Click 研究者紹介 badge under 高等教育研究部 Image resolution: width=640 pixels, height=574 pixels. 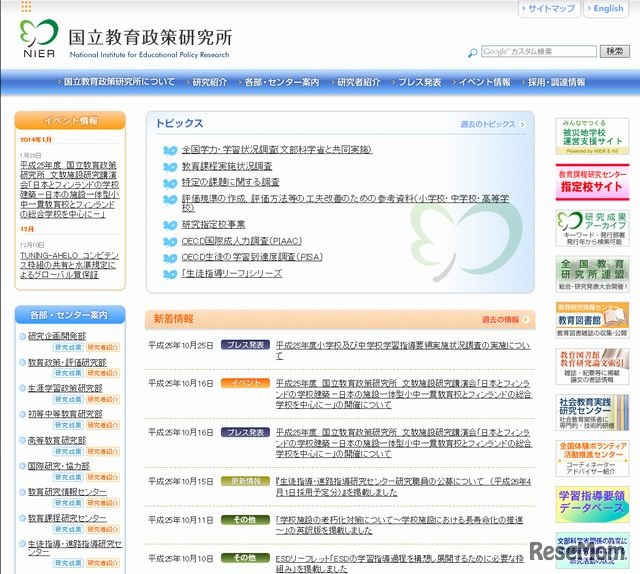102,452
